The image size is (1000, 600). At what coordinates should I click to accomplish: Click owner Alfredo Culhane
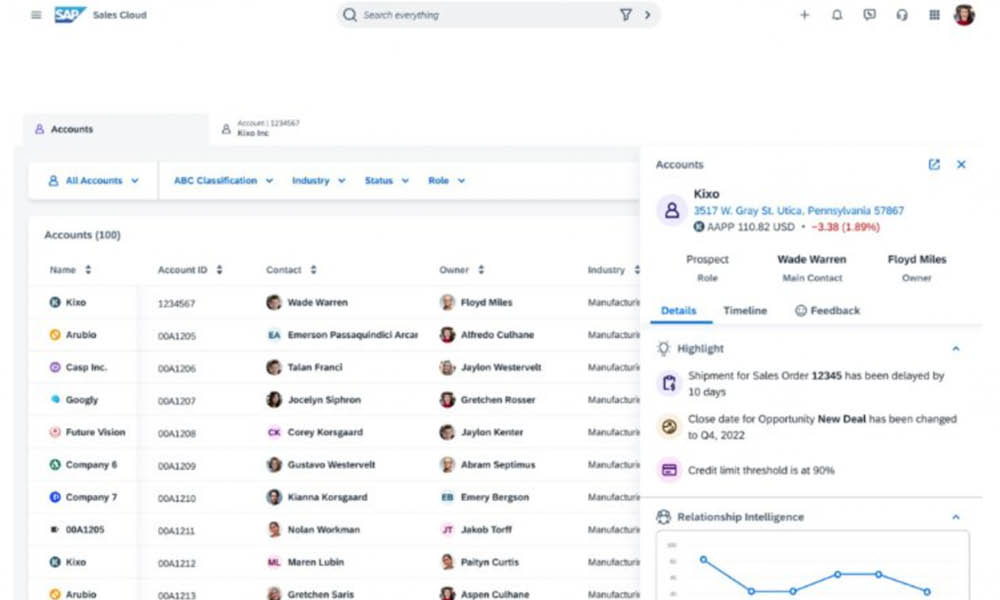point(497,335)
